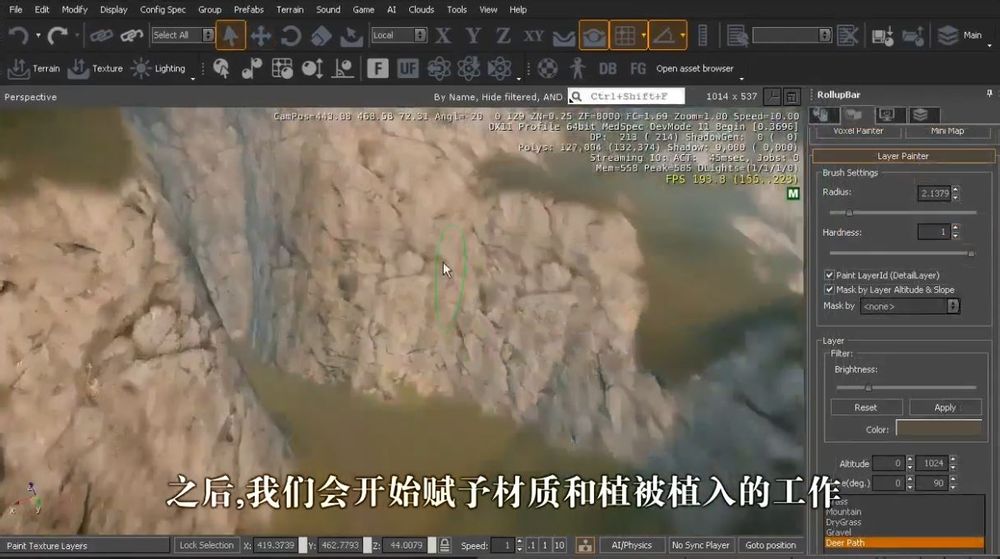
Task: Select the terrain selection tool icon
Action: 351,36
